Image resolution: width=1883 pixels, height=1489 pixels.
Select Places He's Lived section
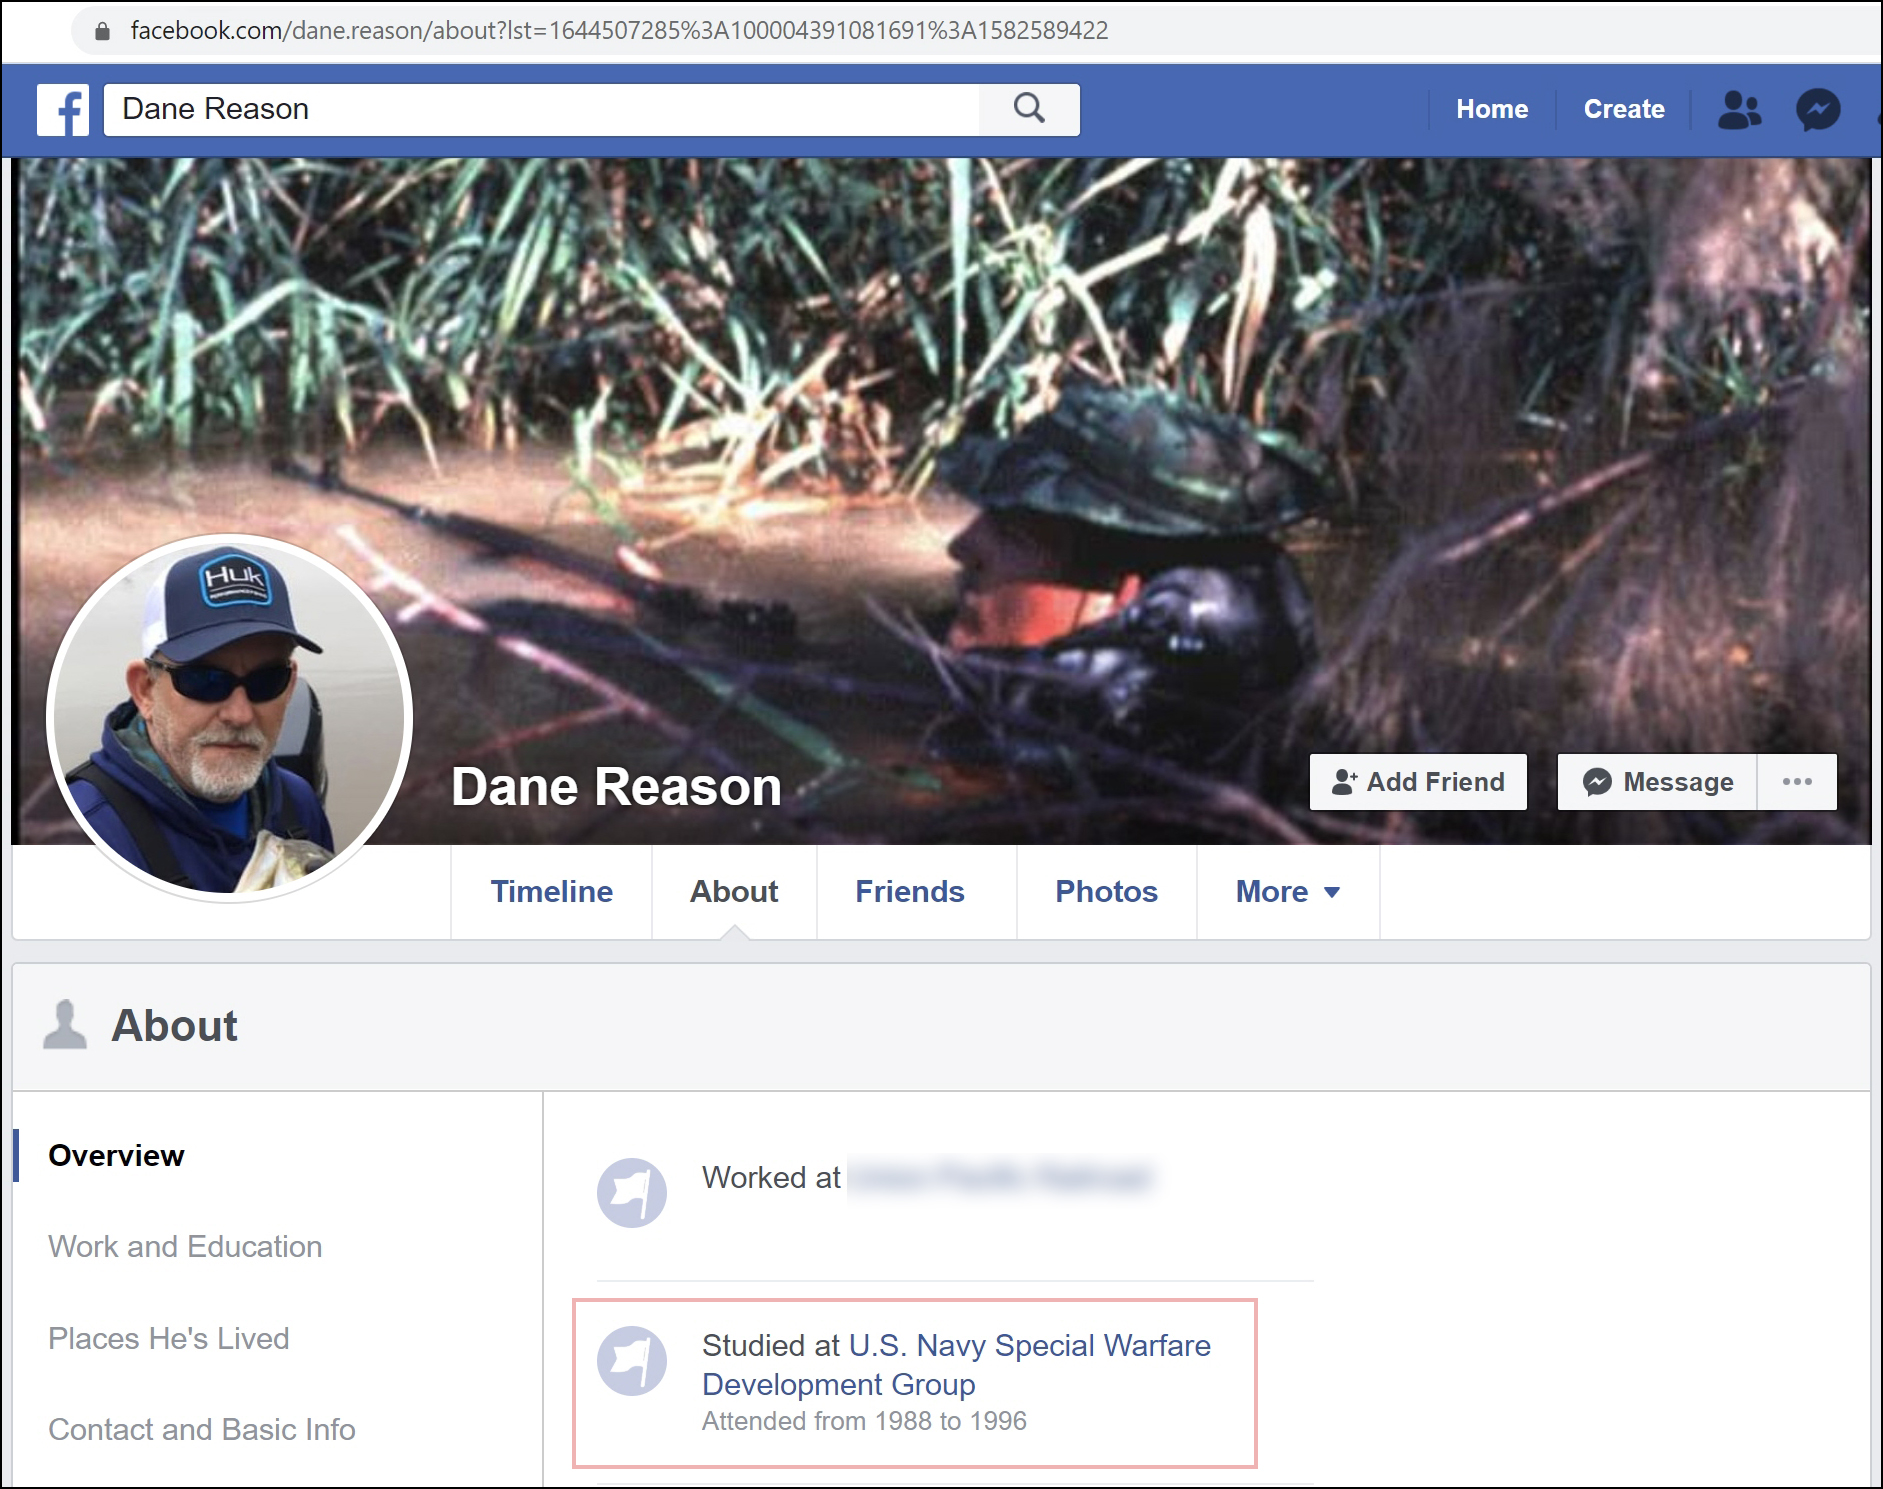[169, 1338]
